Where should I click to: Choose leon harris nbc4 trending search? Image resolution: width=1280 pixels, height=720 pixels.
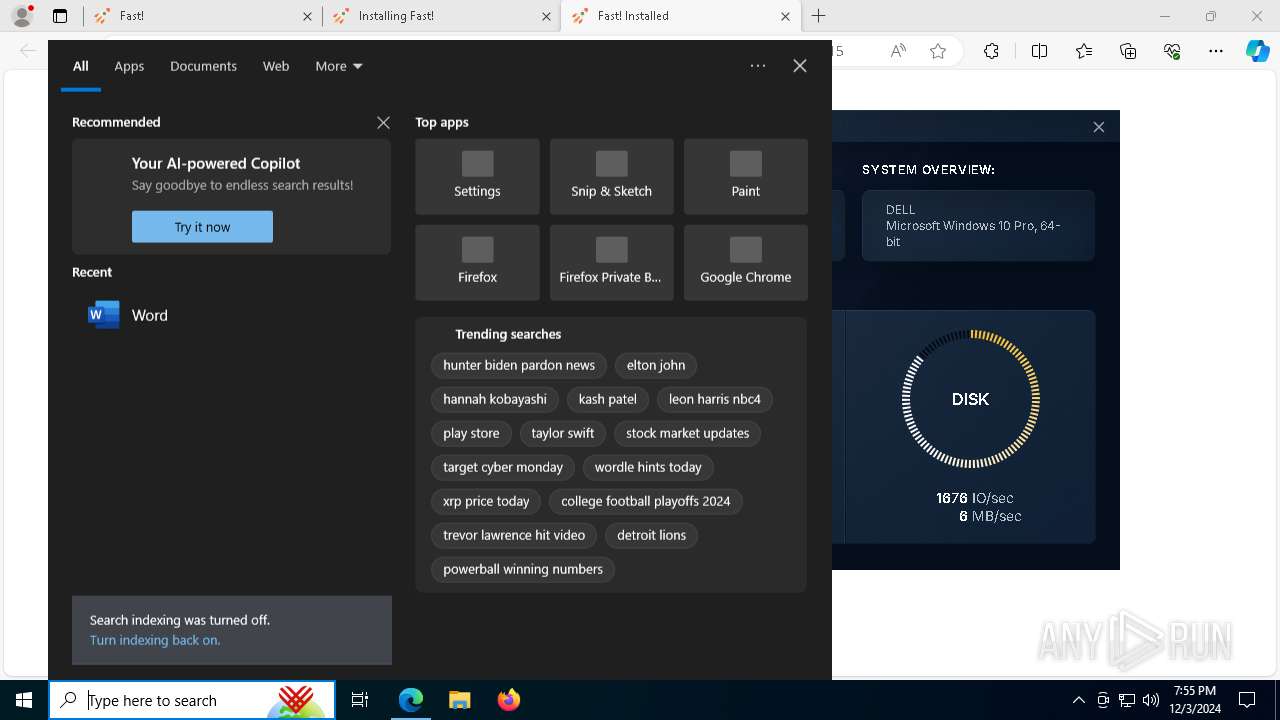715,399
